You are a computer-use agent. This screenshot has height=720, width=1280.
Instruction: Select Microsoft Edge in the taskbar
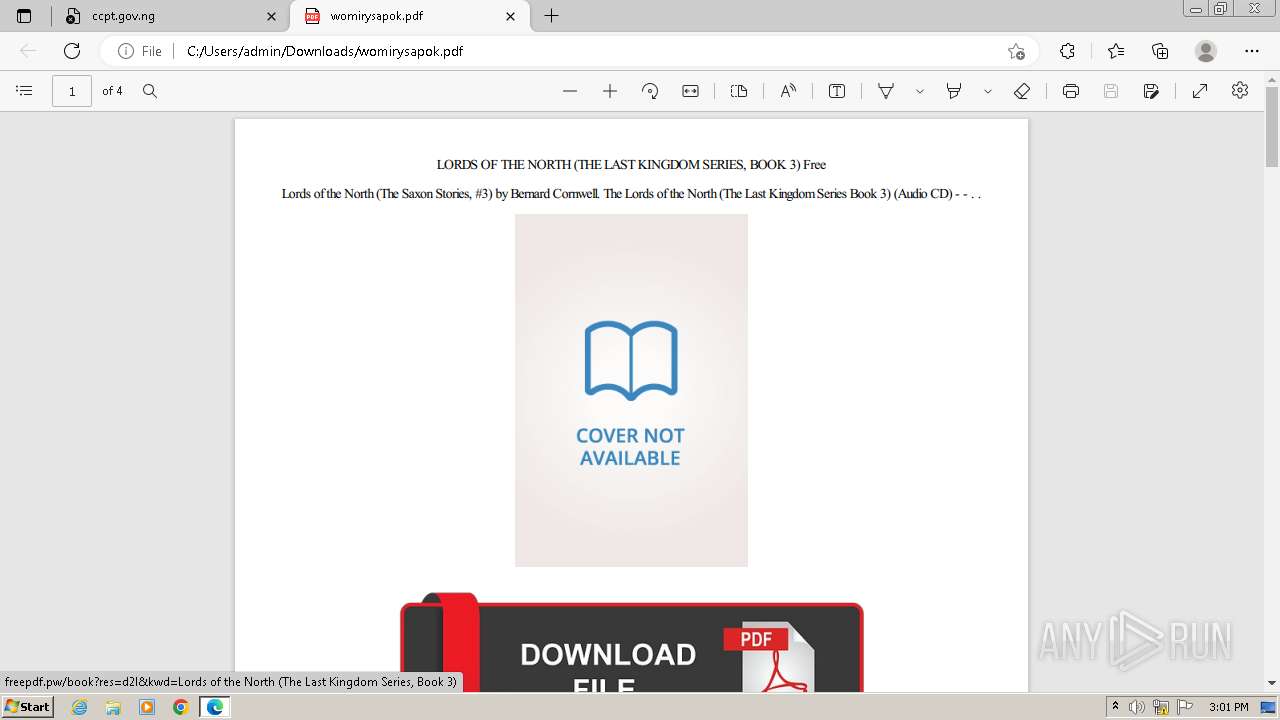point(214,707)
